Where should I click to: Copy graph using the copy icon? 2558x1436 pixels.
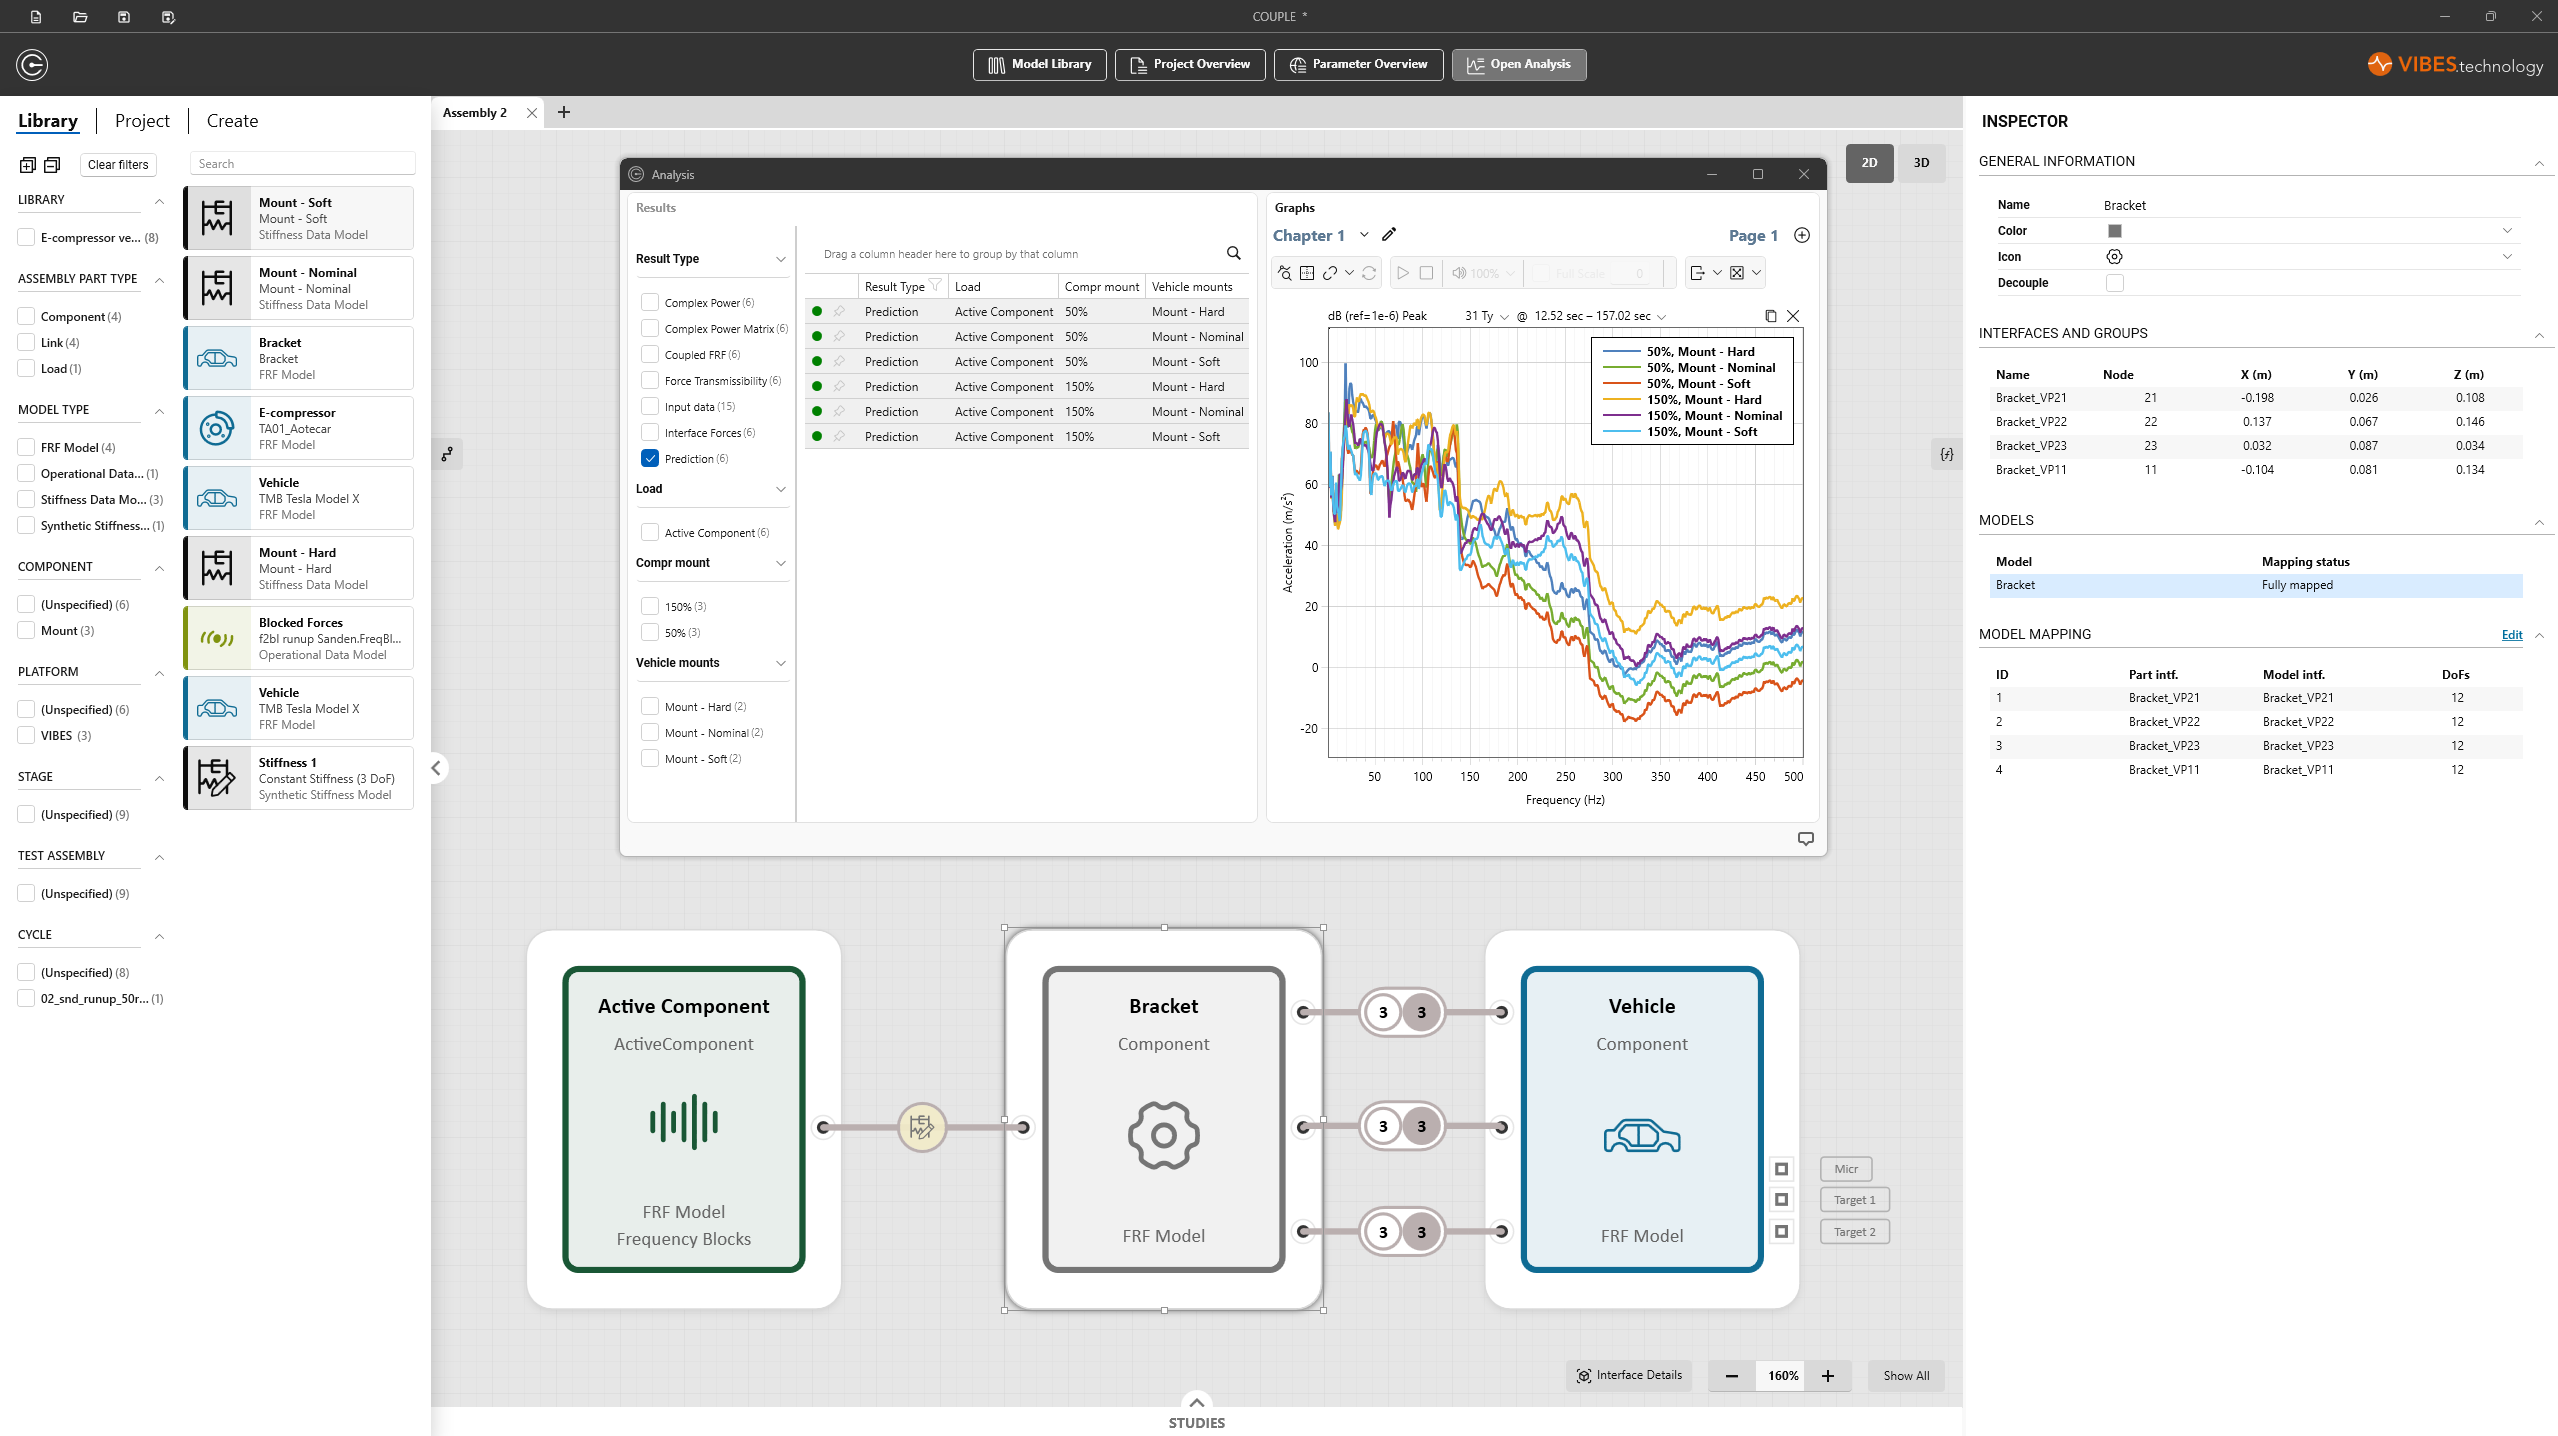point(1770,316)
